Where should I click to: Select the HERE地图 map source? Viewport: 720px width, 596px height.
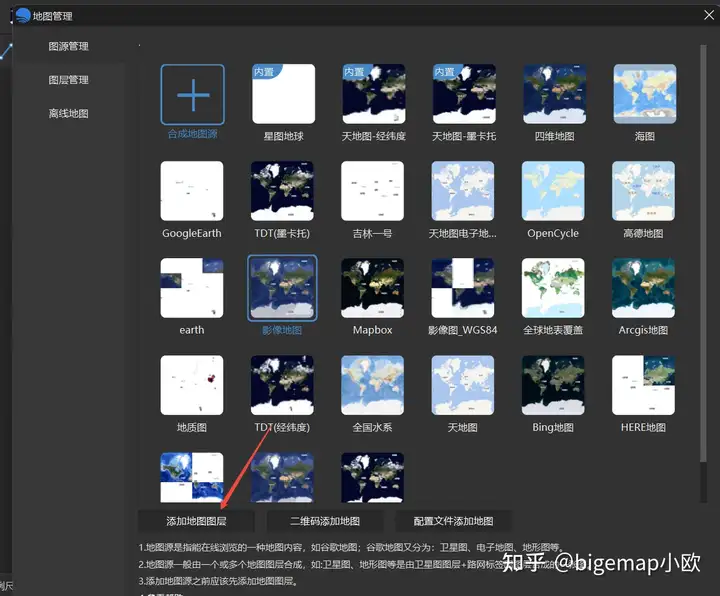coord(643,385)
